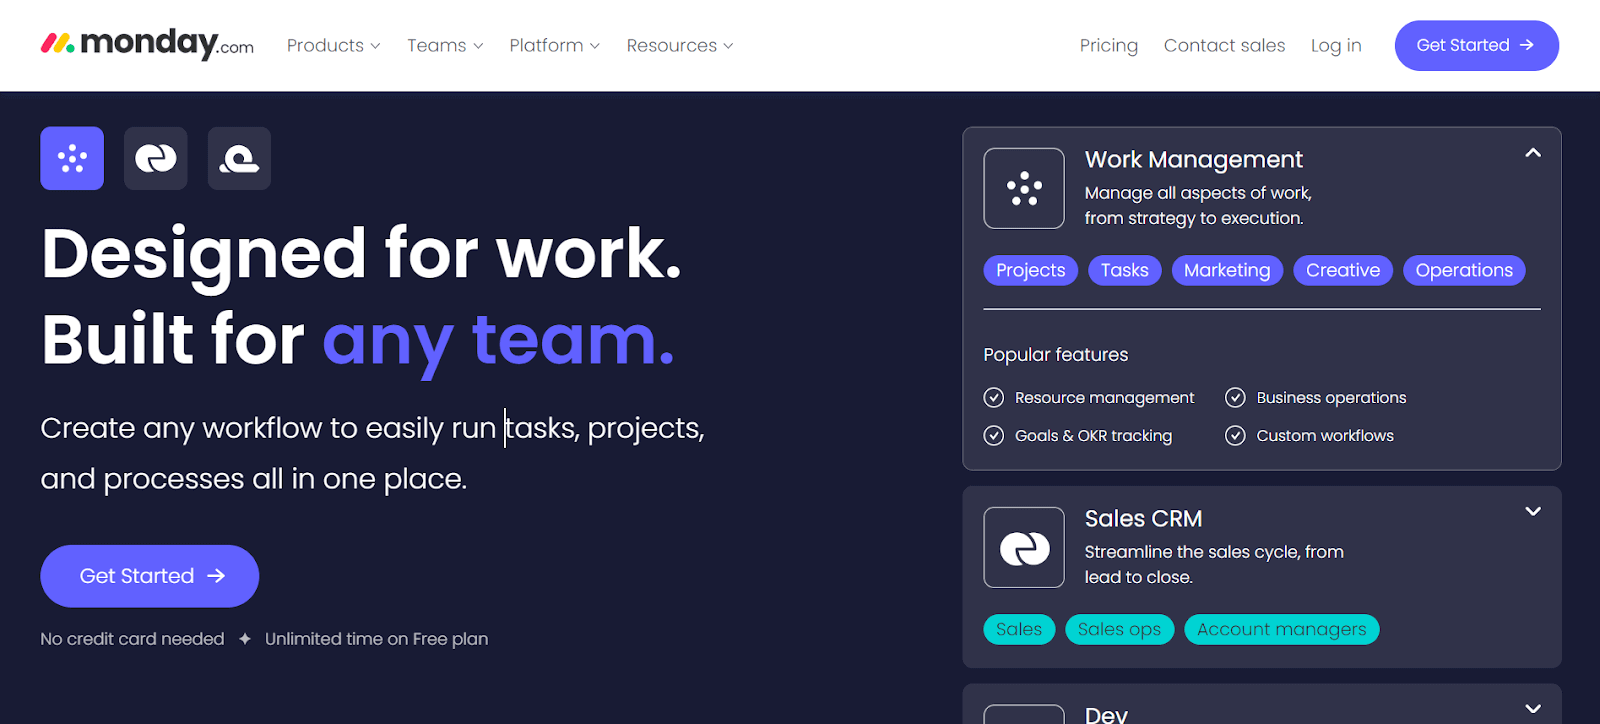The height and width of the screenshot is (724, 1600).
Task: Click the Sales CRM title
Action: coord(1144,519)
